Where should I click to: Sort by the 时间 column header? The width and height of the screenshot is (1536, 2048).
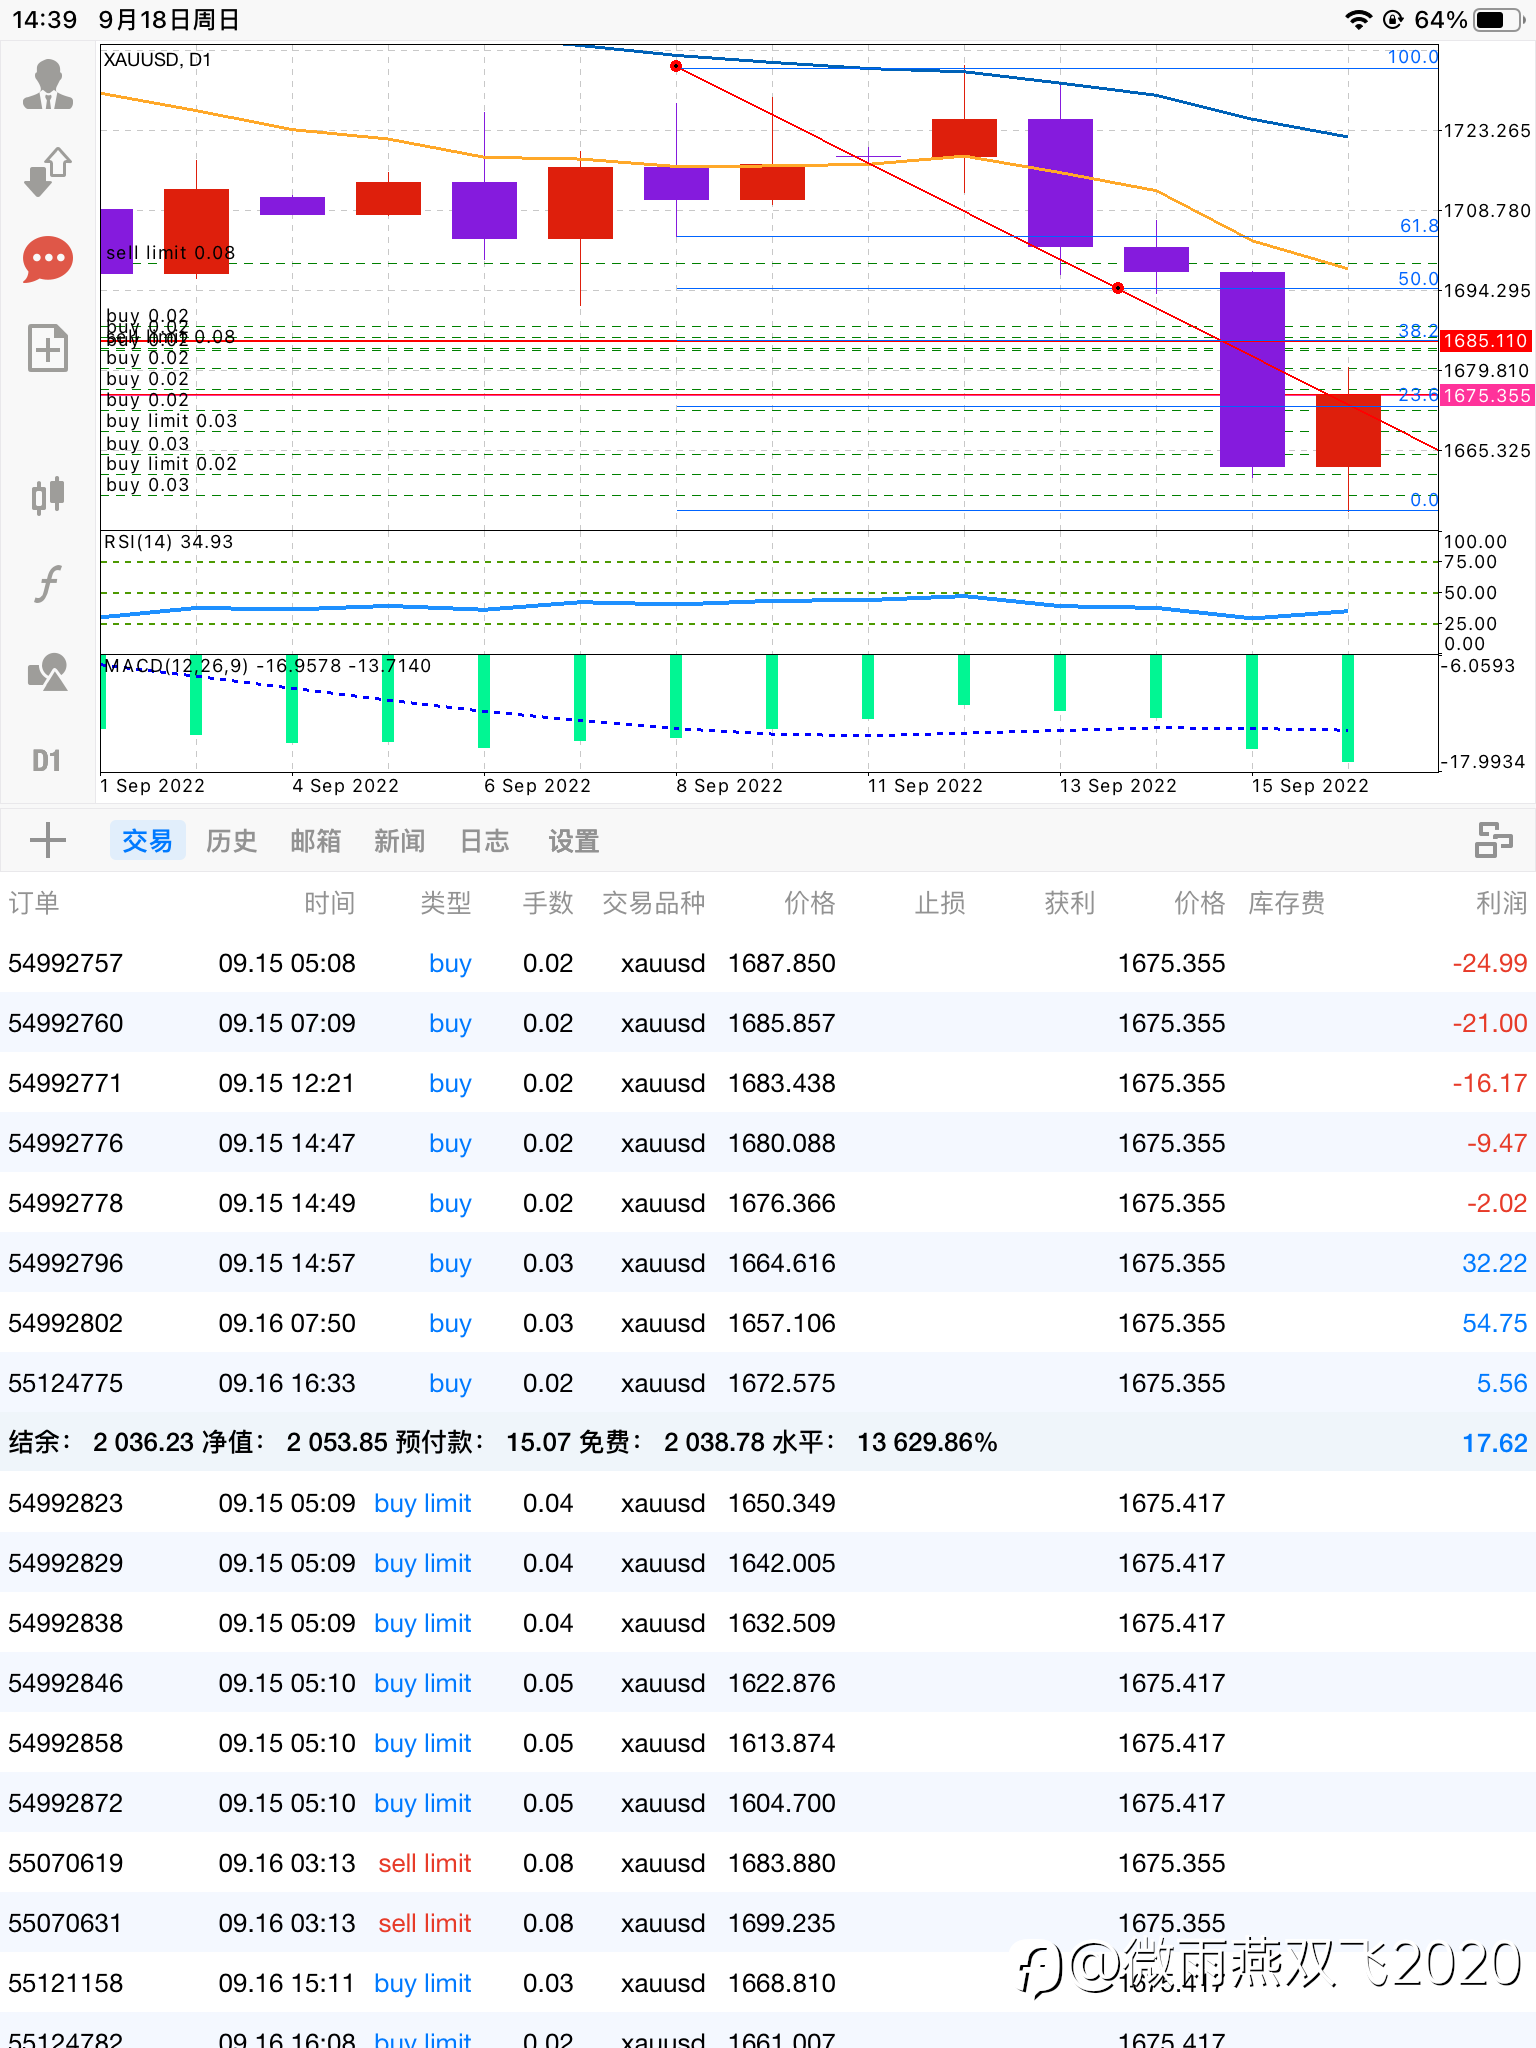329,903
